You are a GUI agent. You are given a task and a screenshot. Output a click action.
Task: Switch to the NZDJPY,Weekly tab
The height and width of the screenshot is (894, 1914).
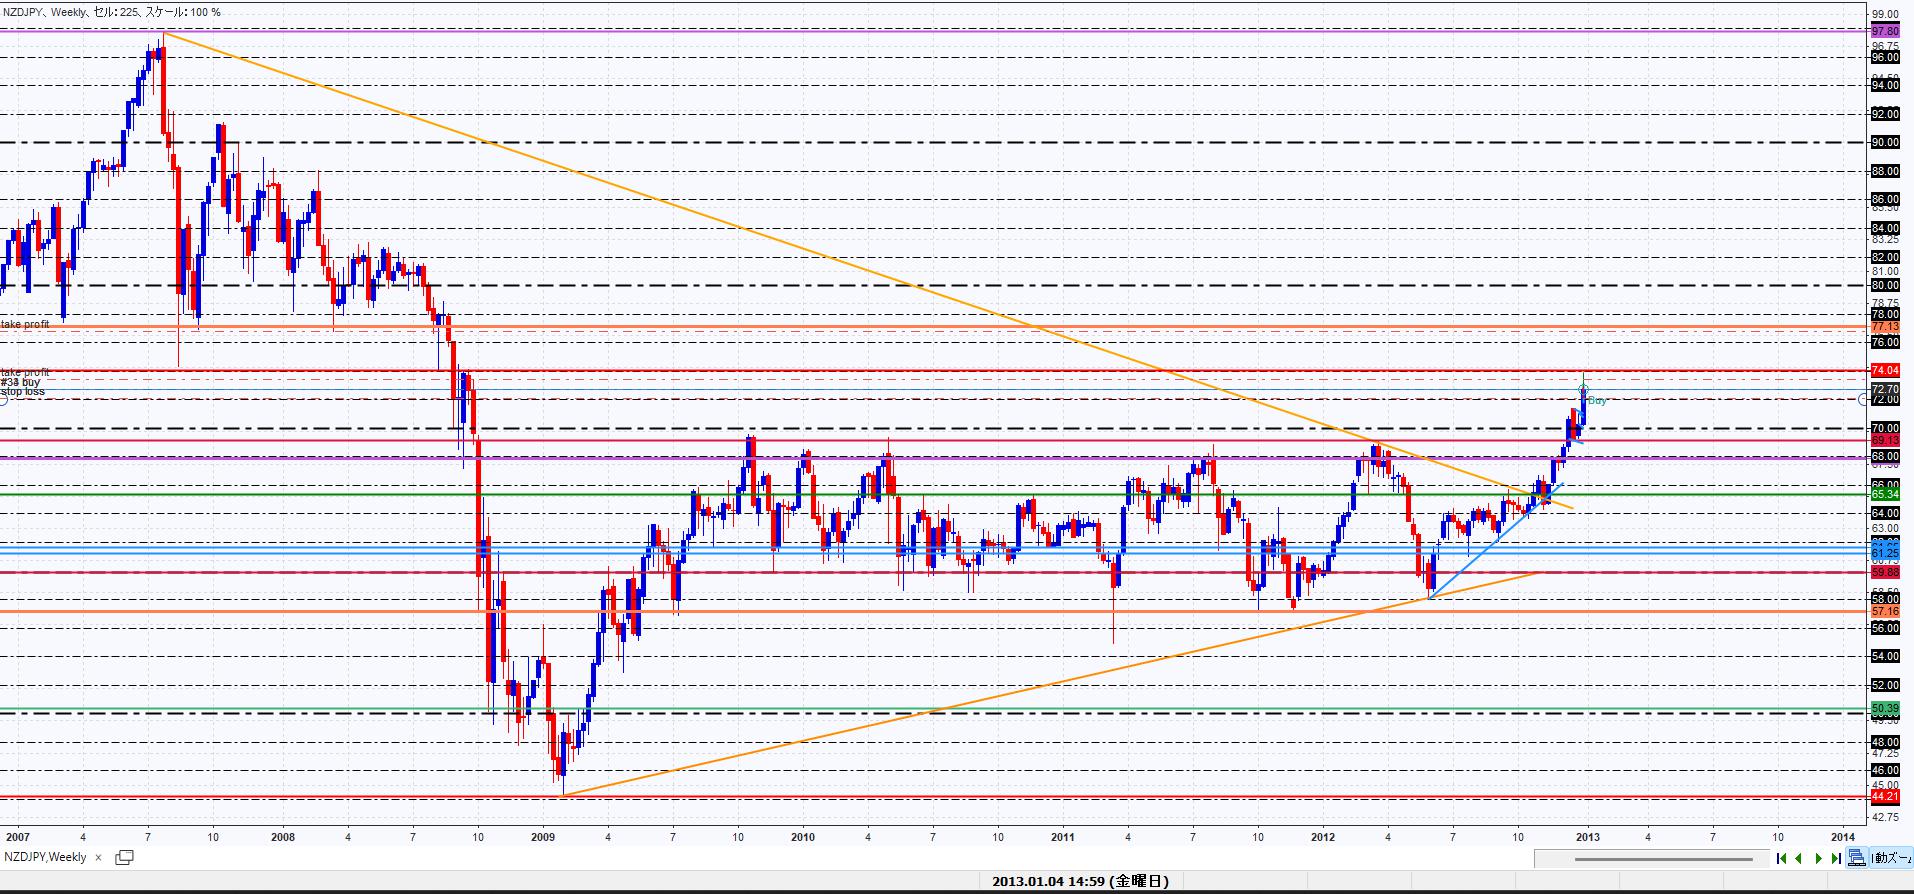point(45,857)
